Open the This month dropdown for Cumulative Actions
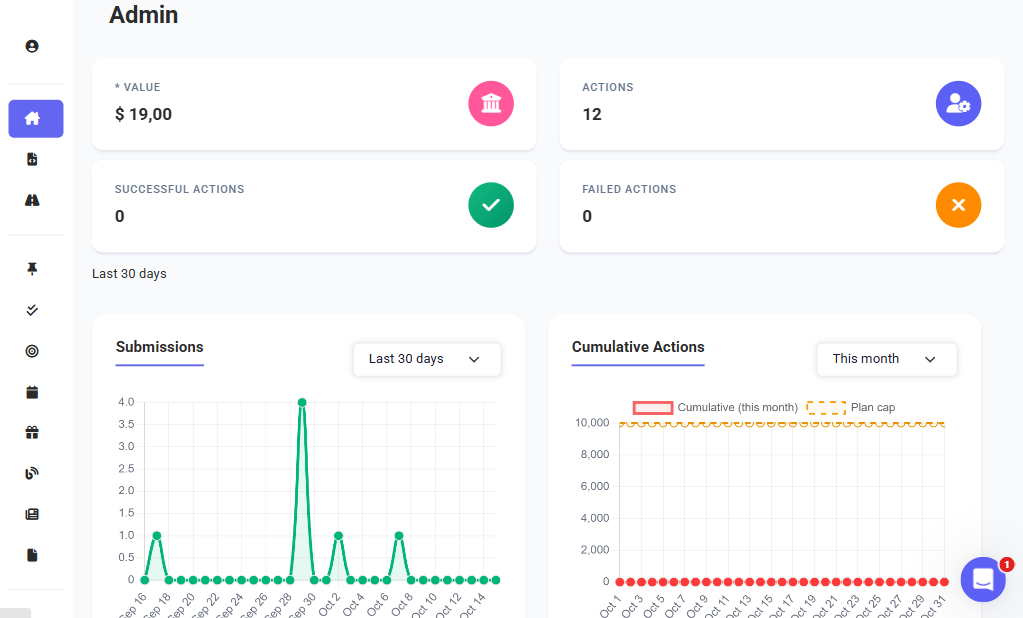1023x618 pixels. (886, 359)
